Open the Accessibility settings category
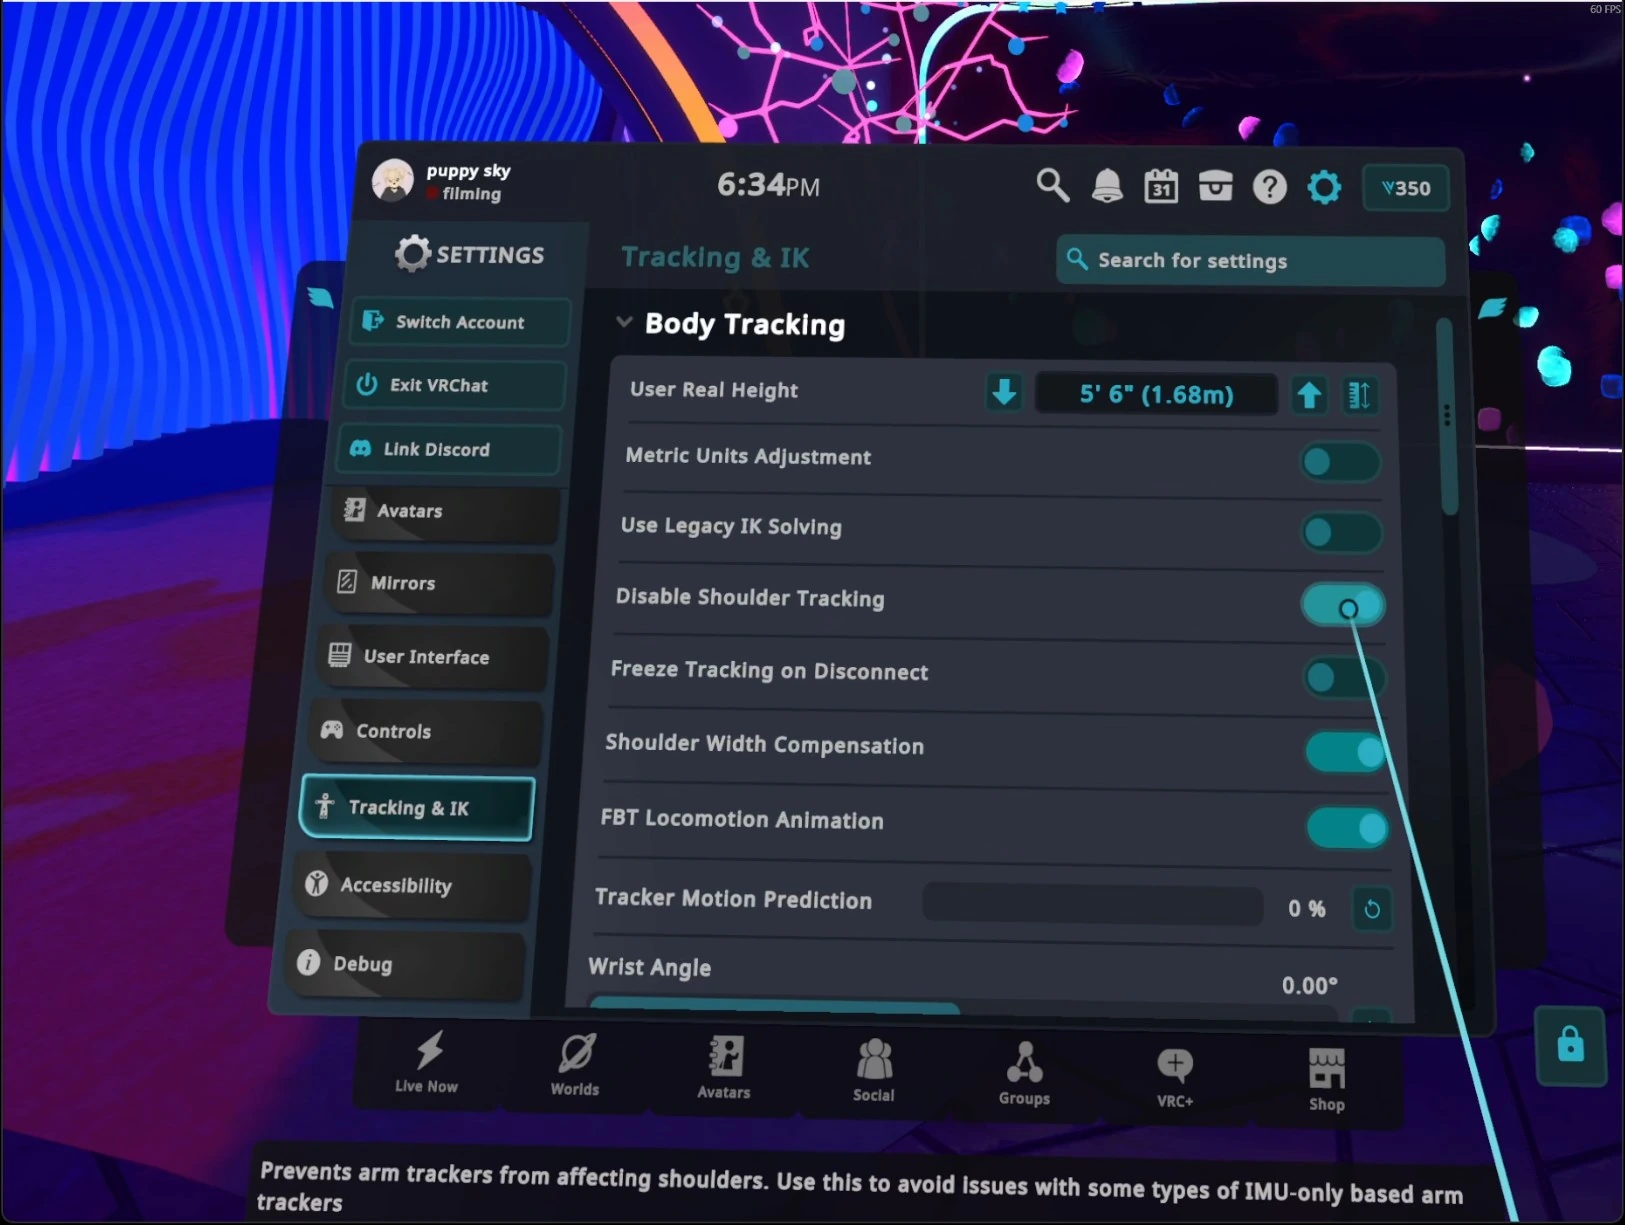 pos(410,886)
